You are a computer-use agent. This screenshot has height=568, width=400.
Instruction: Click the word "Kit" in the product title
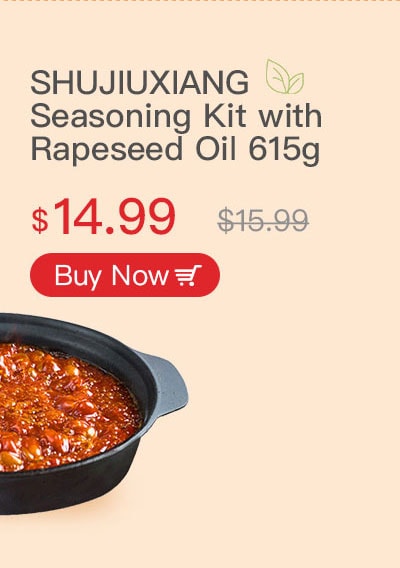[224, 116]
